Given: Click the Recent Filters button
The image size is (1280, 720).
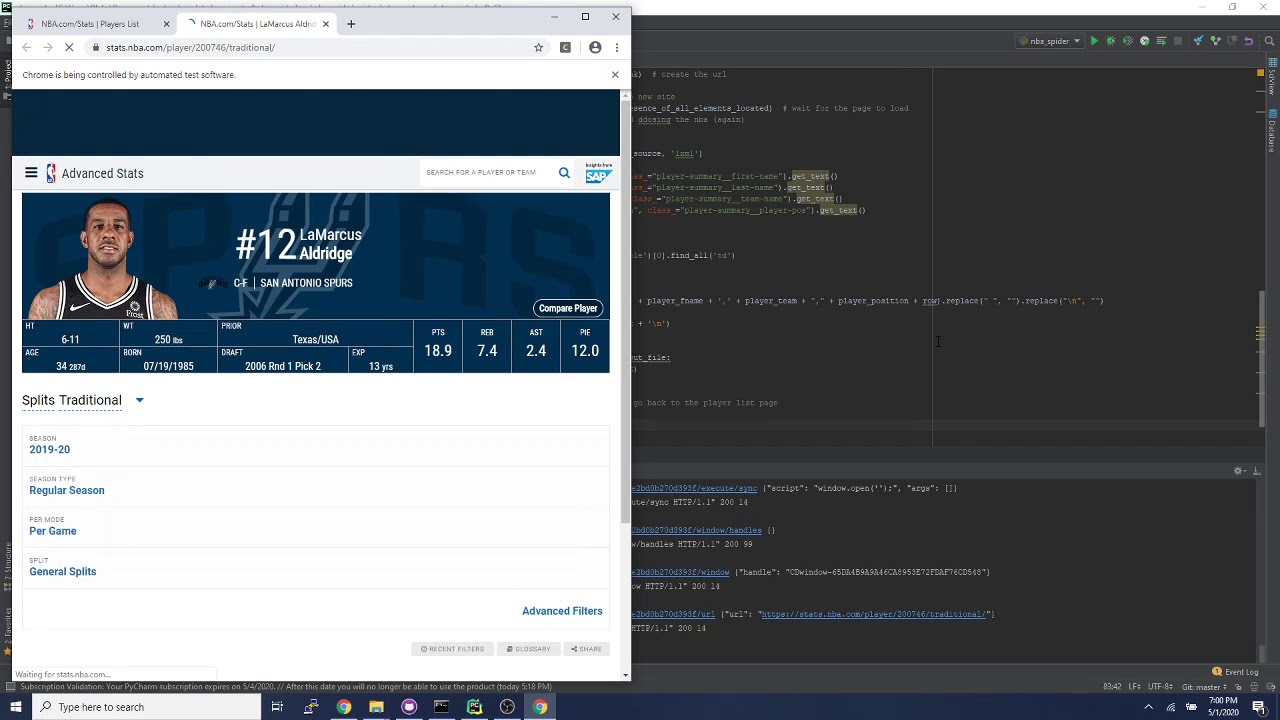Looking at the screenshot, I should coord(453,649).
